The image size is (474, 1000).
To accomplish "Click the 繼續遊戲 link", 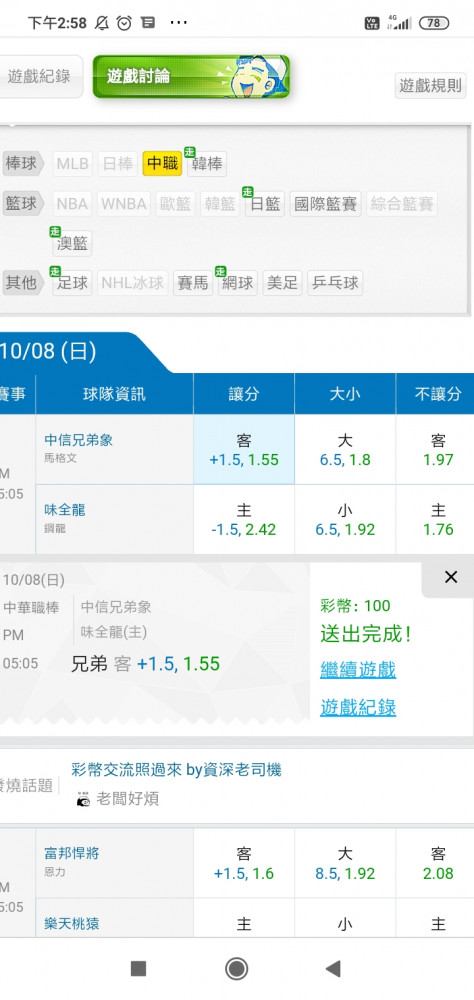I will [x=358, y=670].
